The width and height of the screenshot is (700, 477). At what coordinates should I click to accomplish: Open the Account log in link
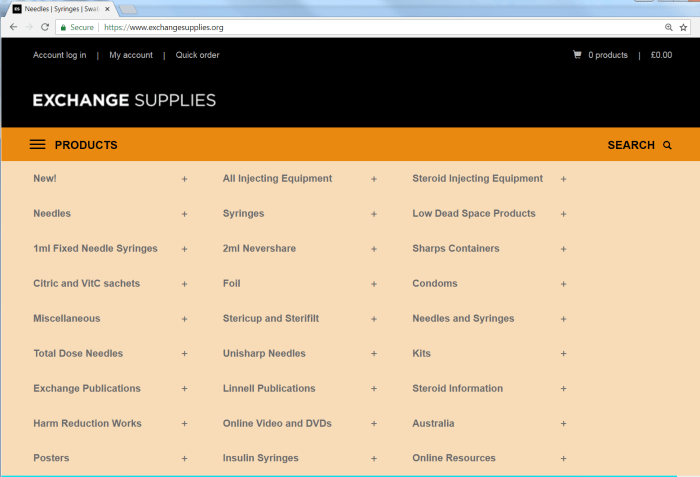(x=59, y=55)
